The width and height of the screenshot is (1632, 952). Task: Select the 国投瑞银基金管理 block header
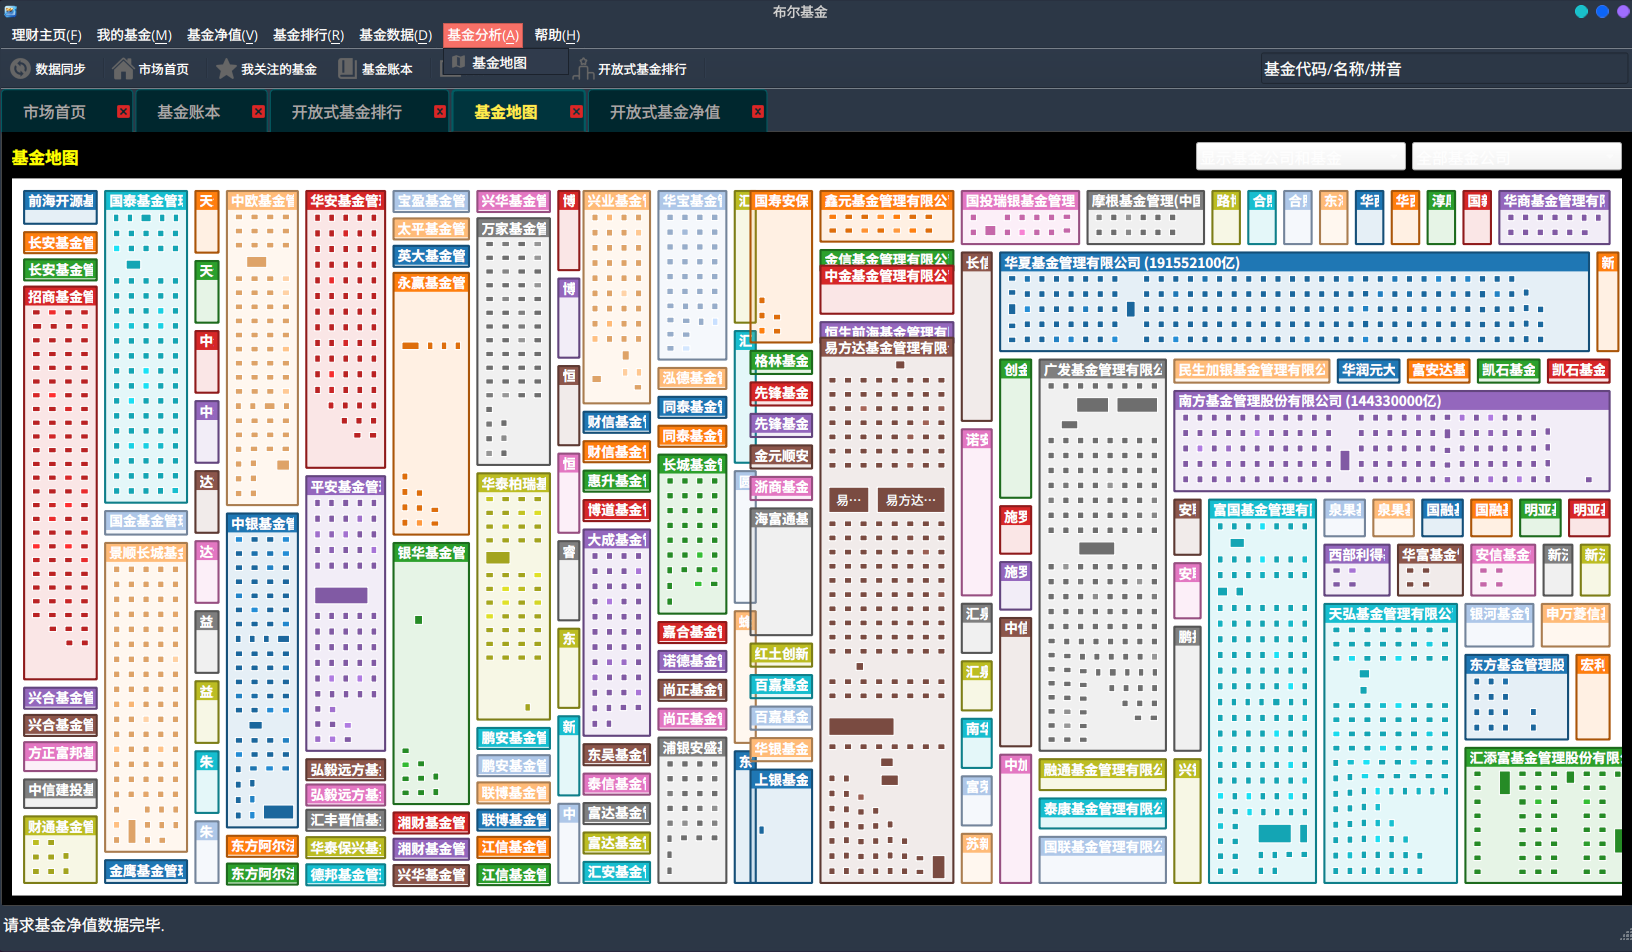(x=1020, y=201)
